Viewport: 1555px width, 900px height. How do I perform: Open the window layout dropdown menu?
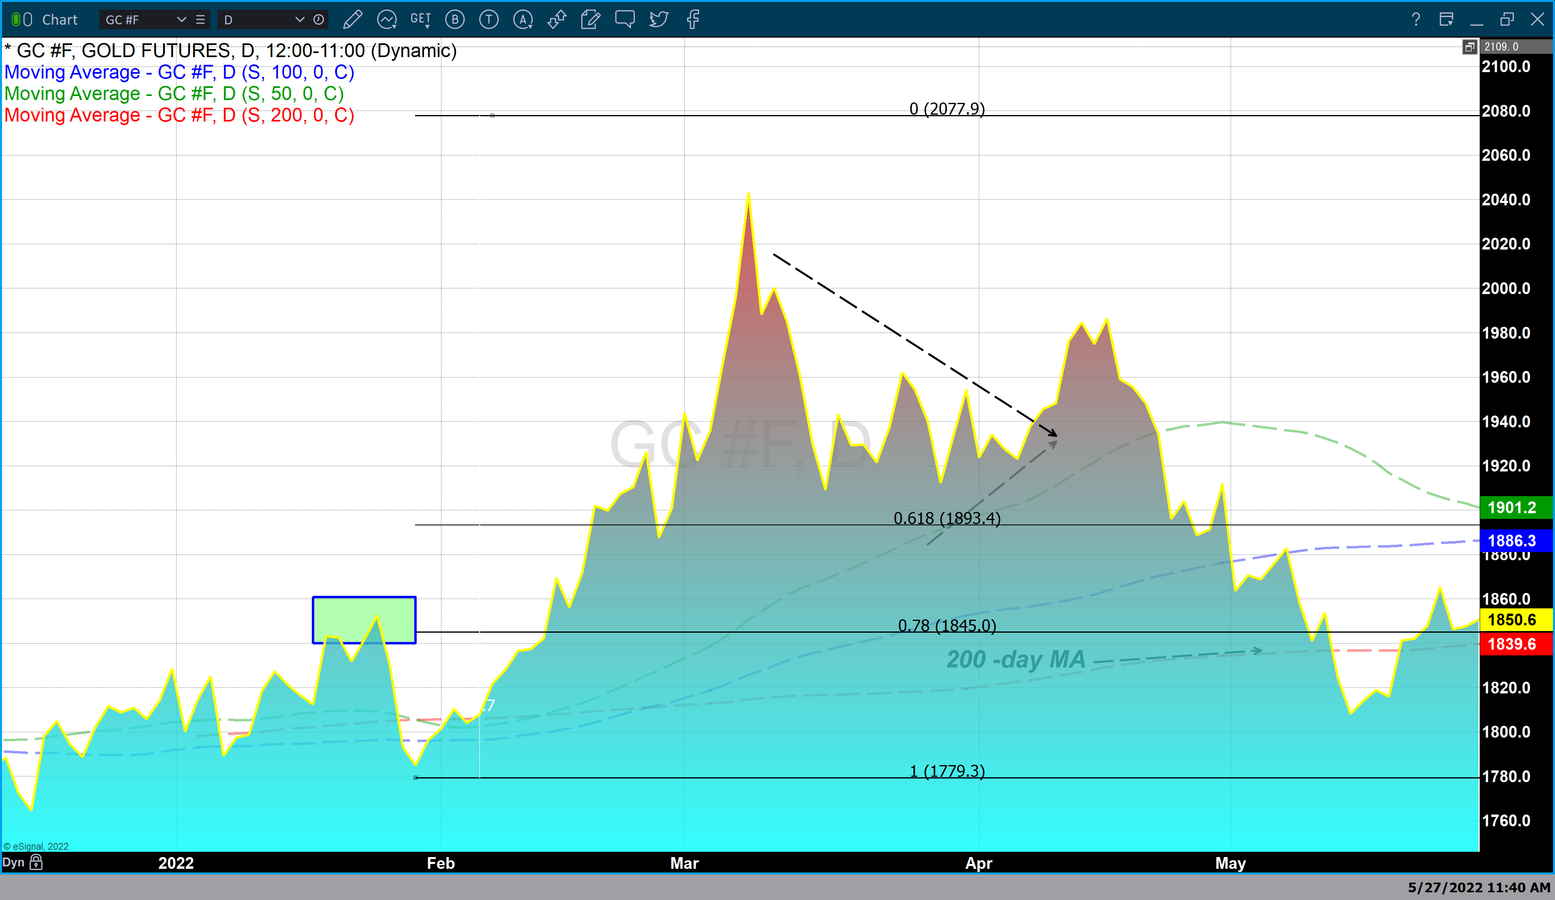click(x=1446, y=19)
